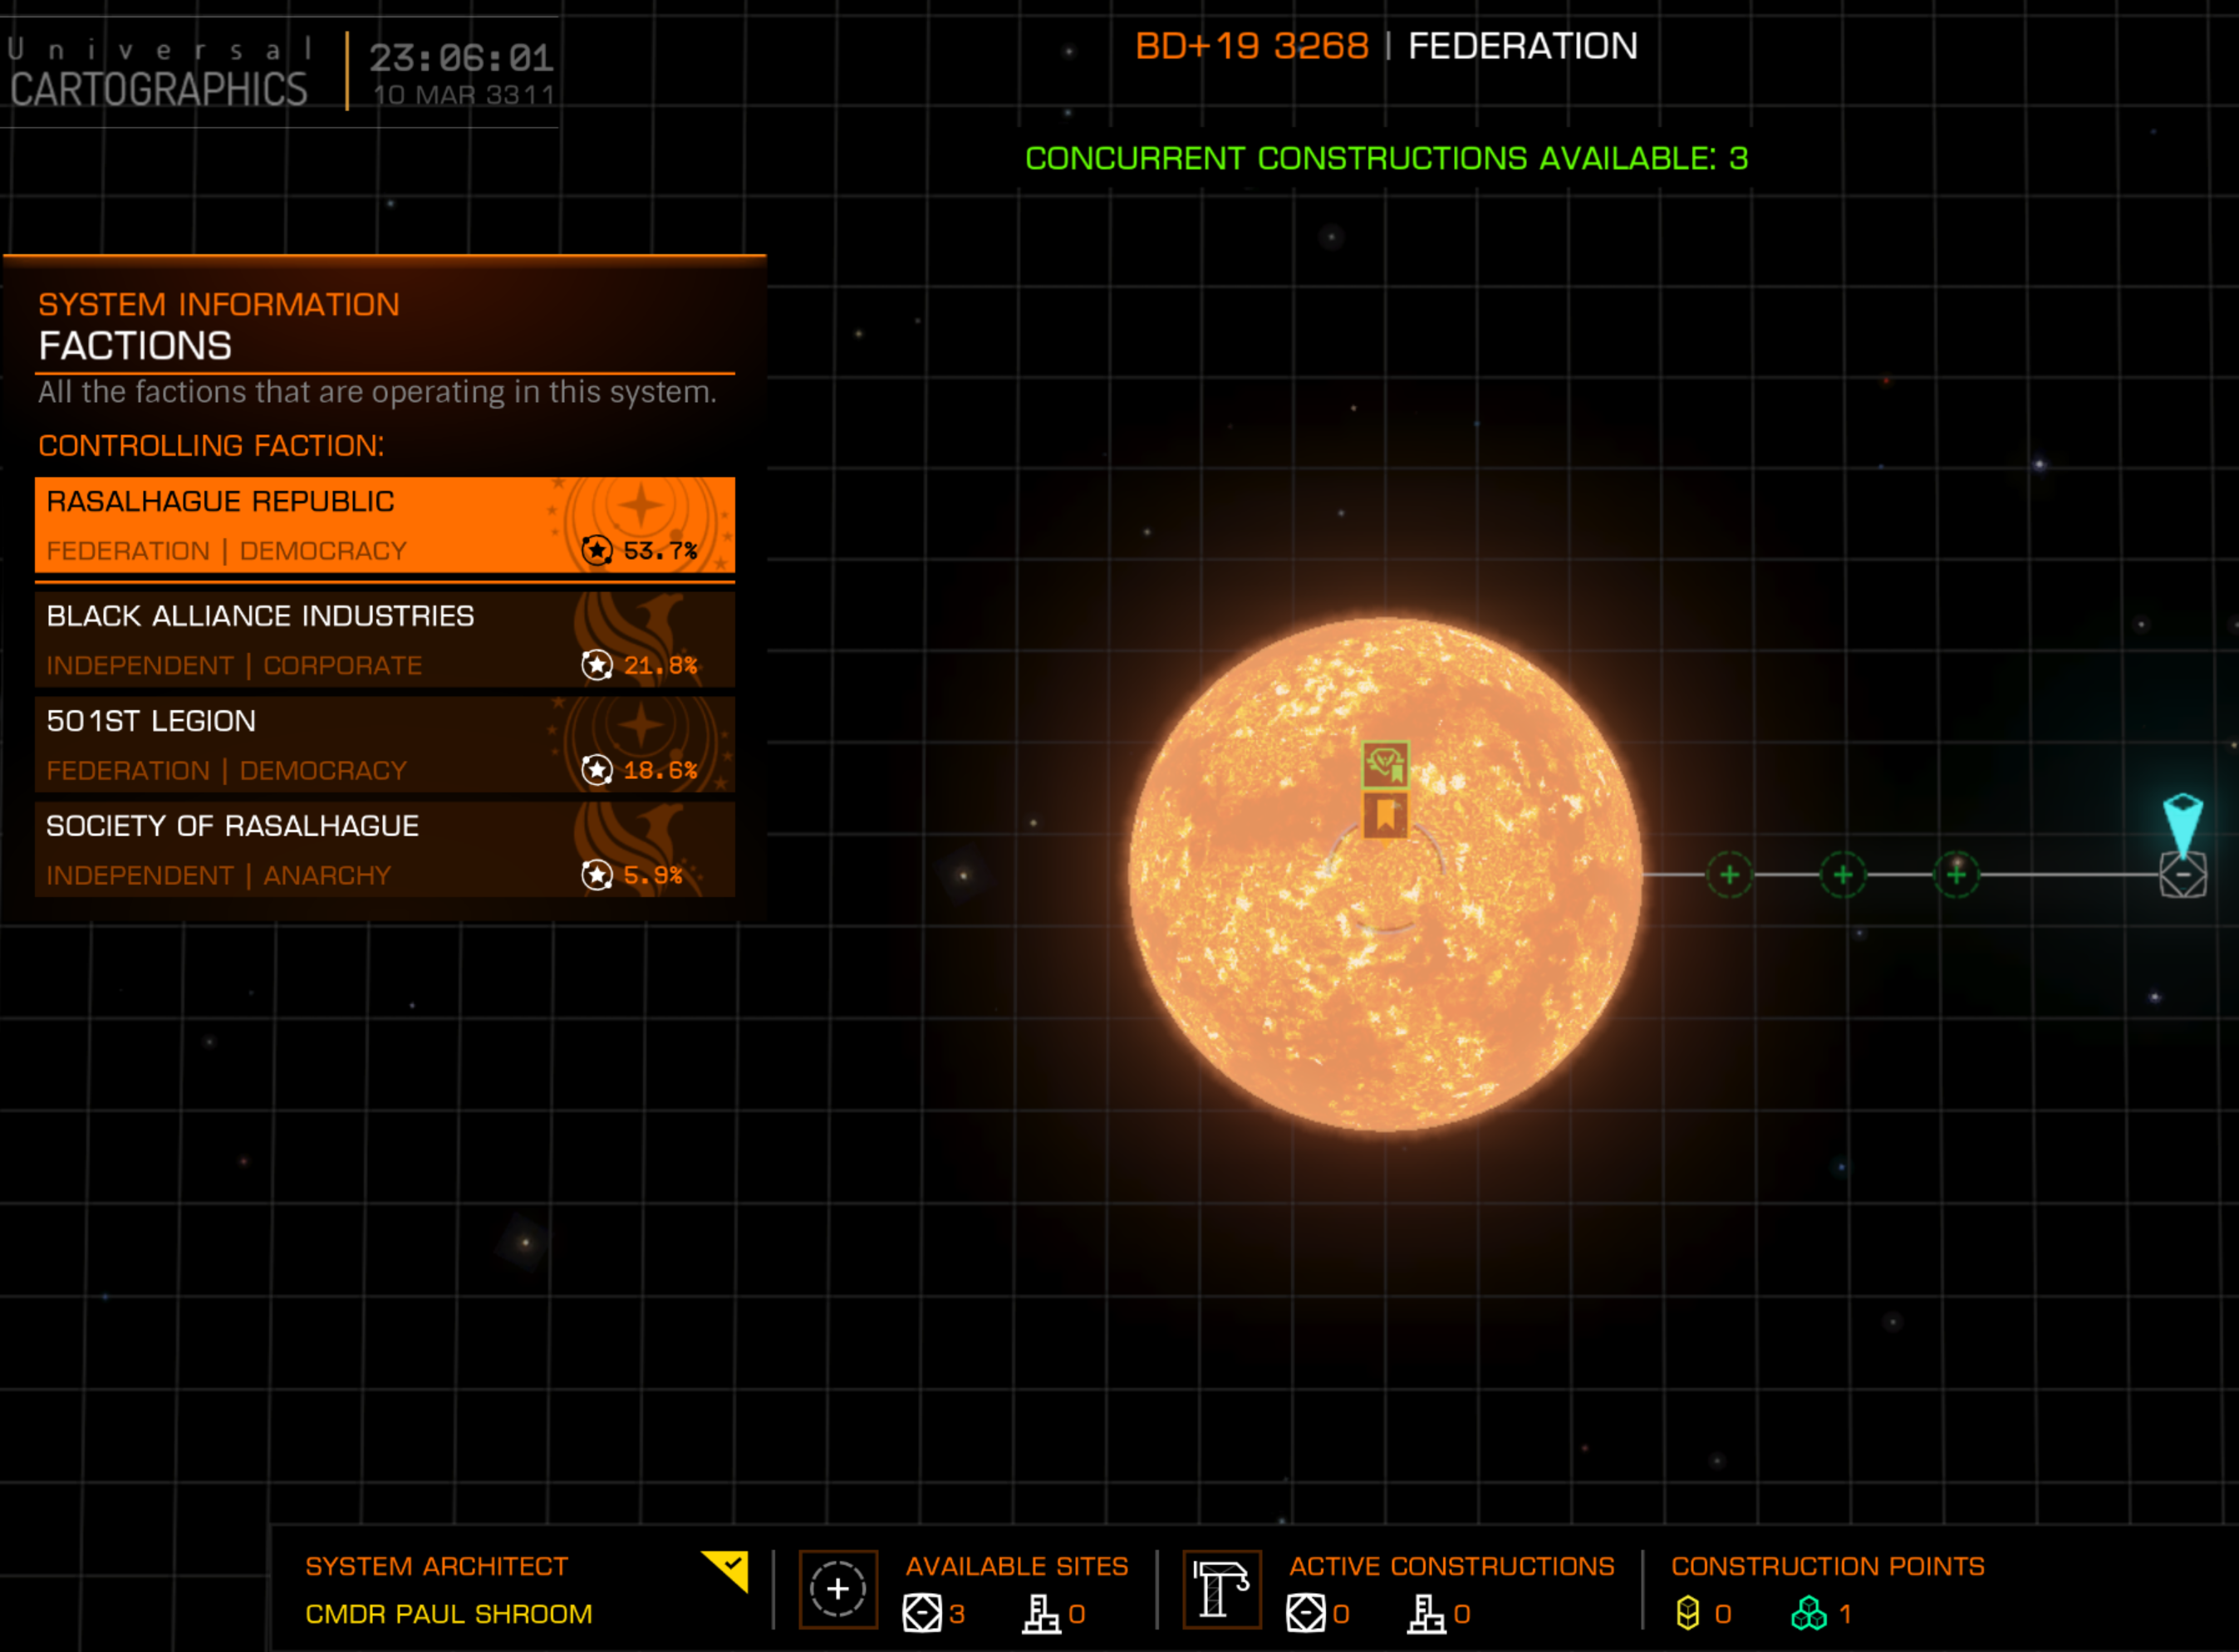This screenshot has width=2239, height=1652.
Task: Click the Universal Cartographics logo
Action: tap(160, 72)
